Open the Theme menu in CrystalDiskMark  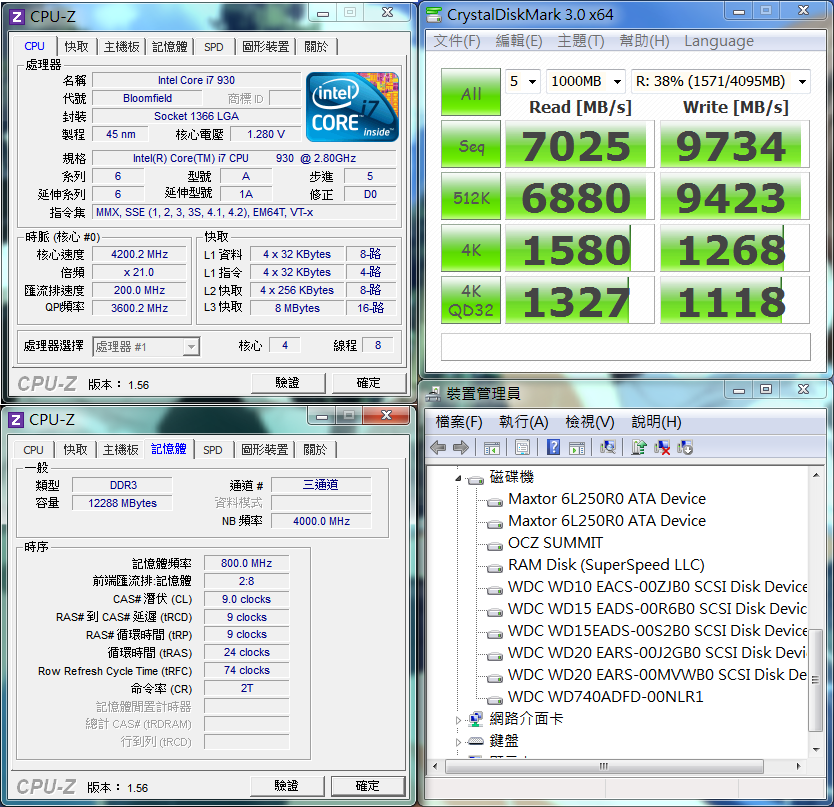click(x=580, y=41)
